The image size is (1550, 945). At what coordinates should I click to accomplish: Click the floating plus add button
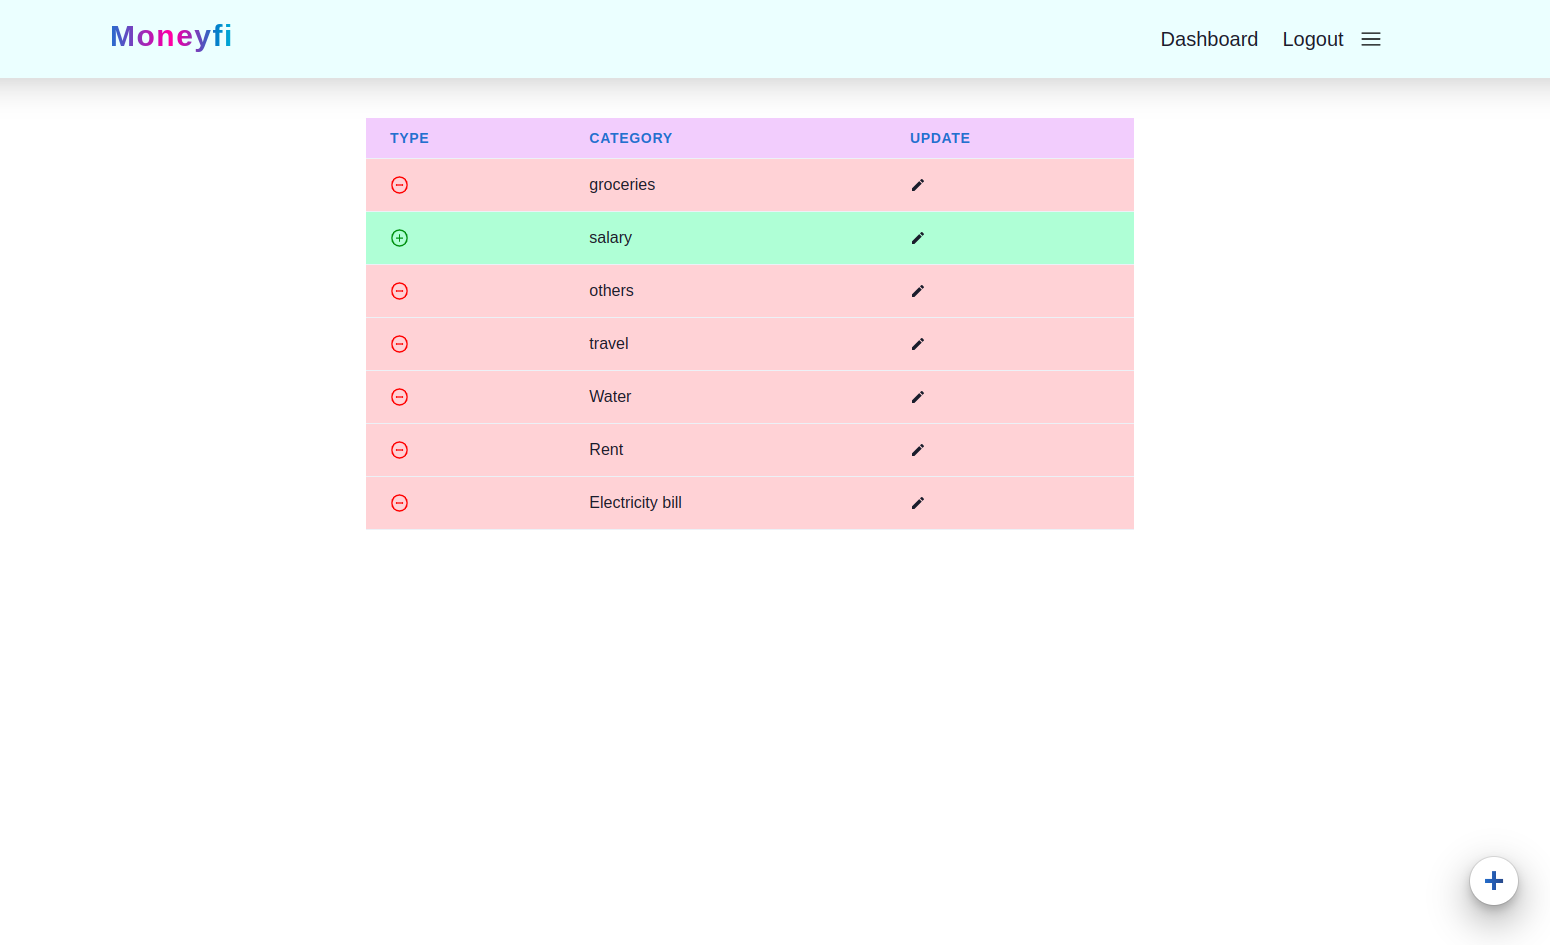(x=1494, y=881)
